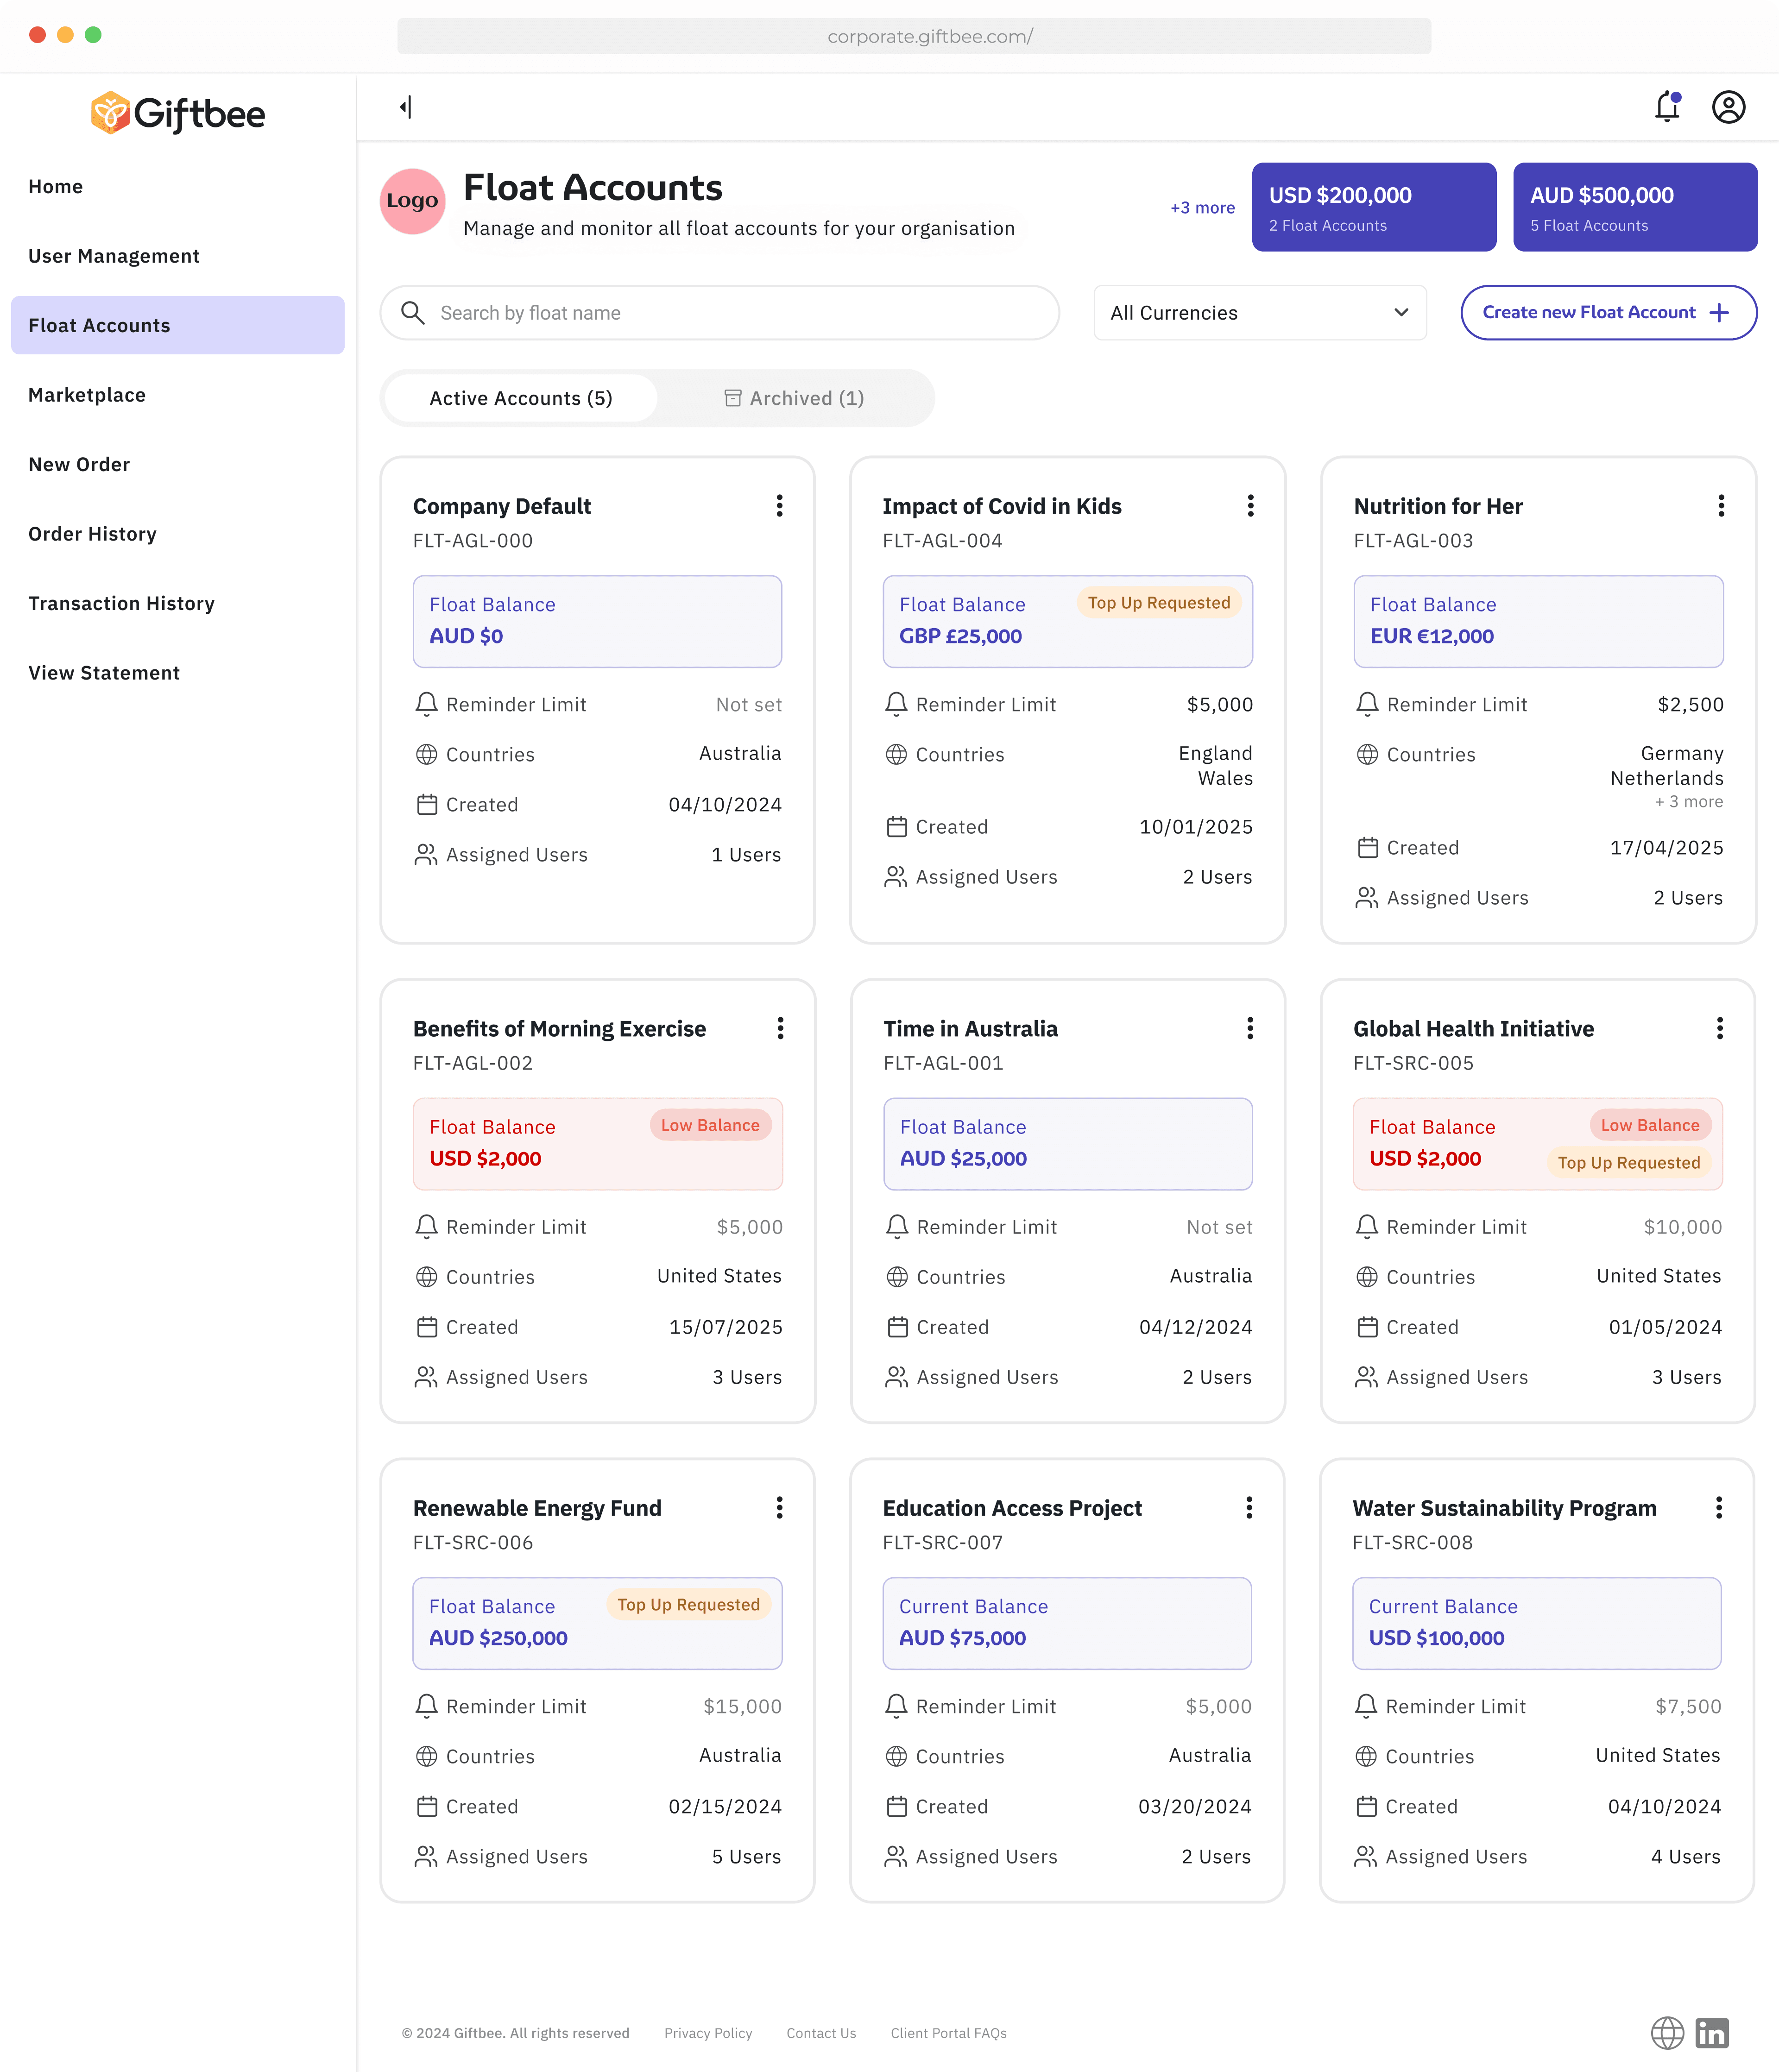Image resolution: width=1779 pixels, height=2072 pixels.
Task: Click Create new Float Account button
Action: [1608, 313]
